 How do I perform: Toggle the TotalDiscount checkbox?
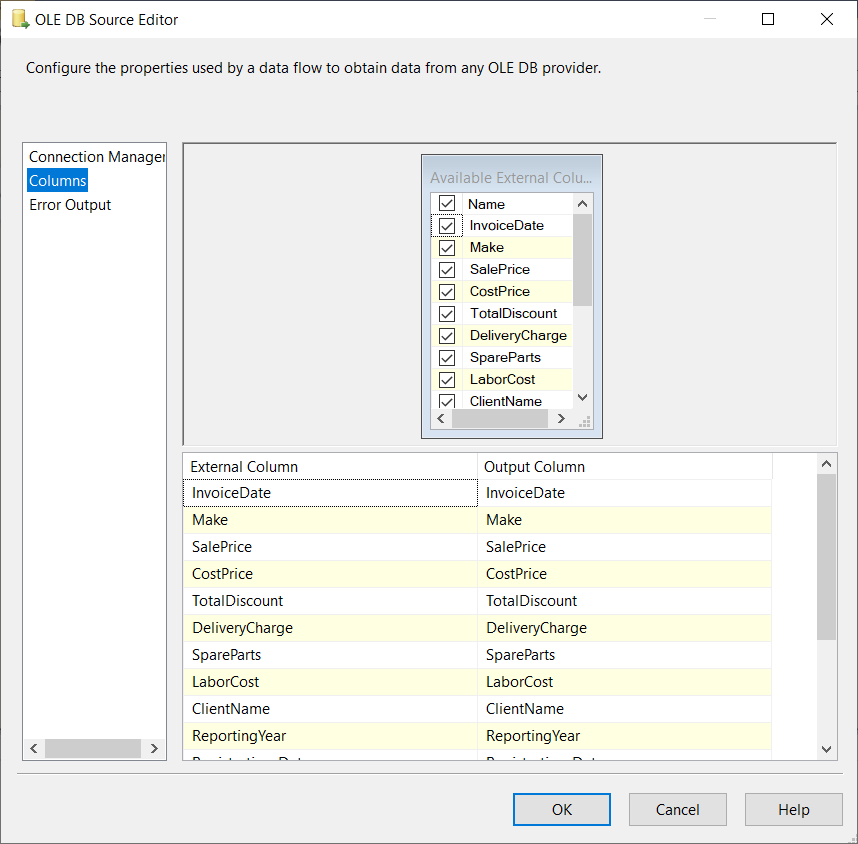446,313
